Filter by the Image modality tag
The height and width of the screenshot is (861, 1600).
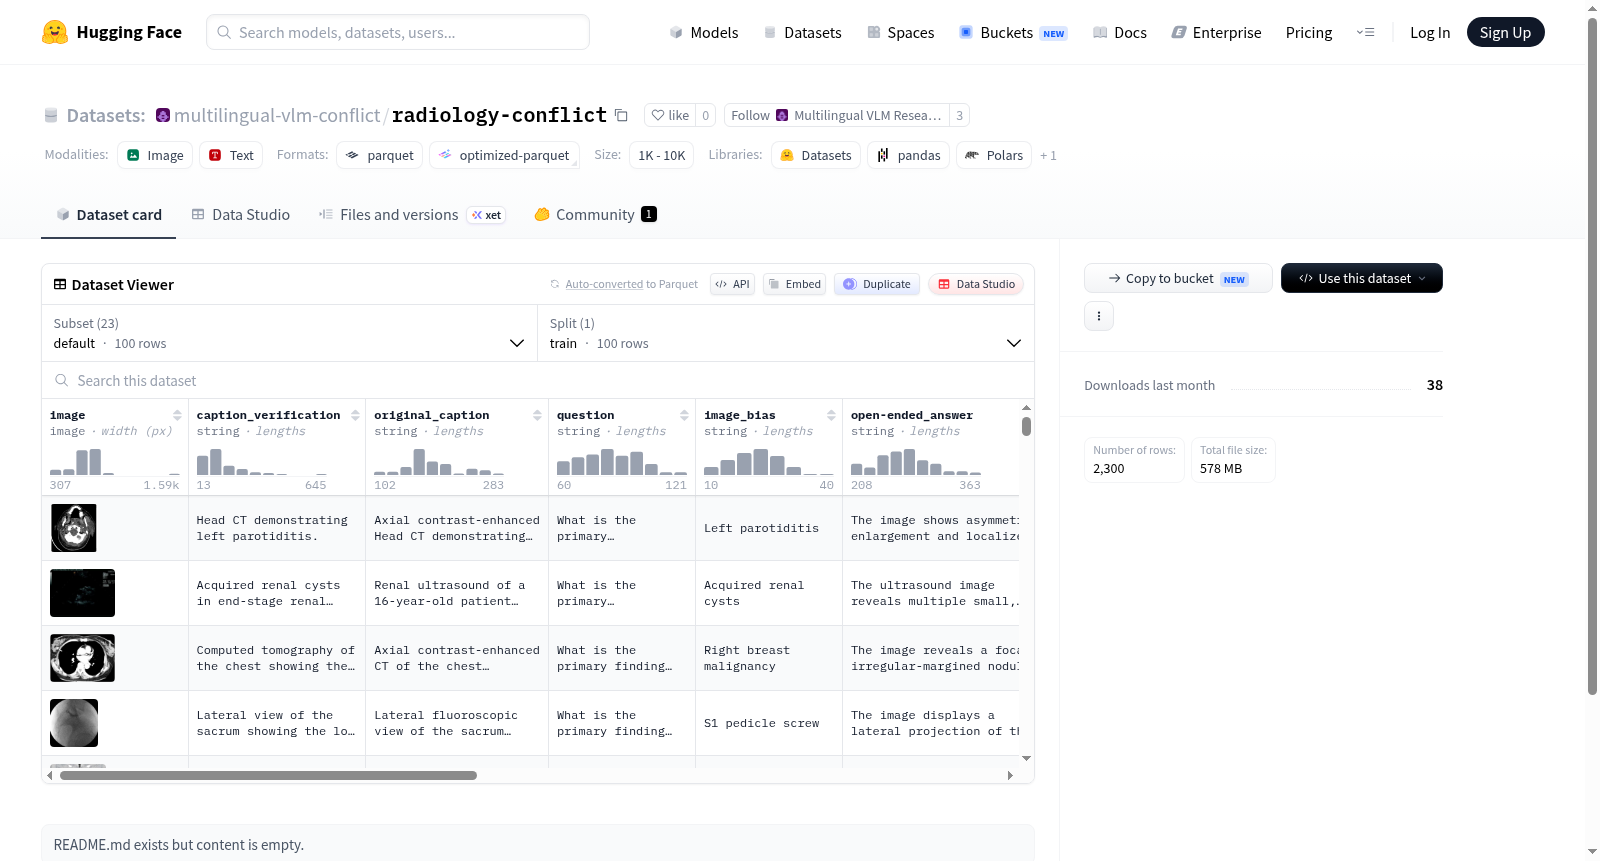coord(155,155)
